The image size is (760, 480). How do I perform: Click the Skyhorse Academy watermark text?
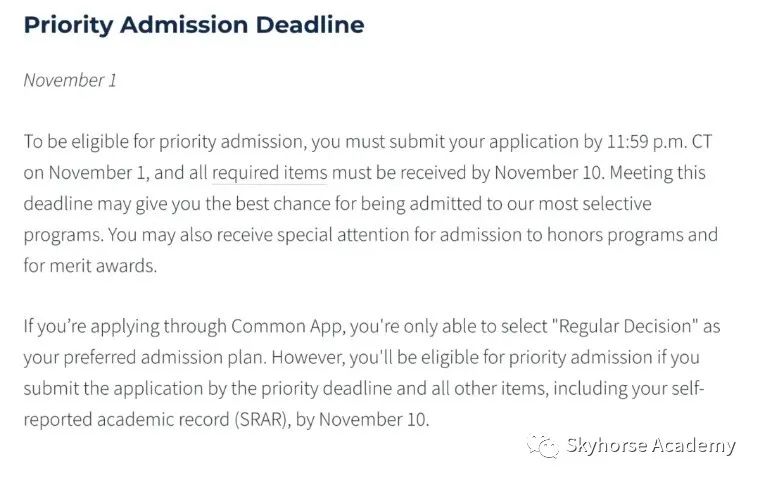tap(650, 446)
